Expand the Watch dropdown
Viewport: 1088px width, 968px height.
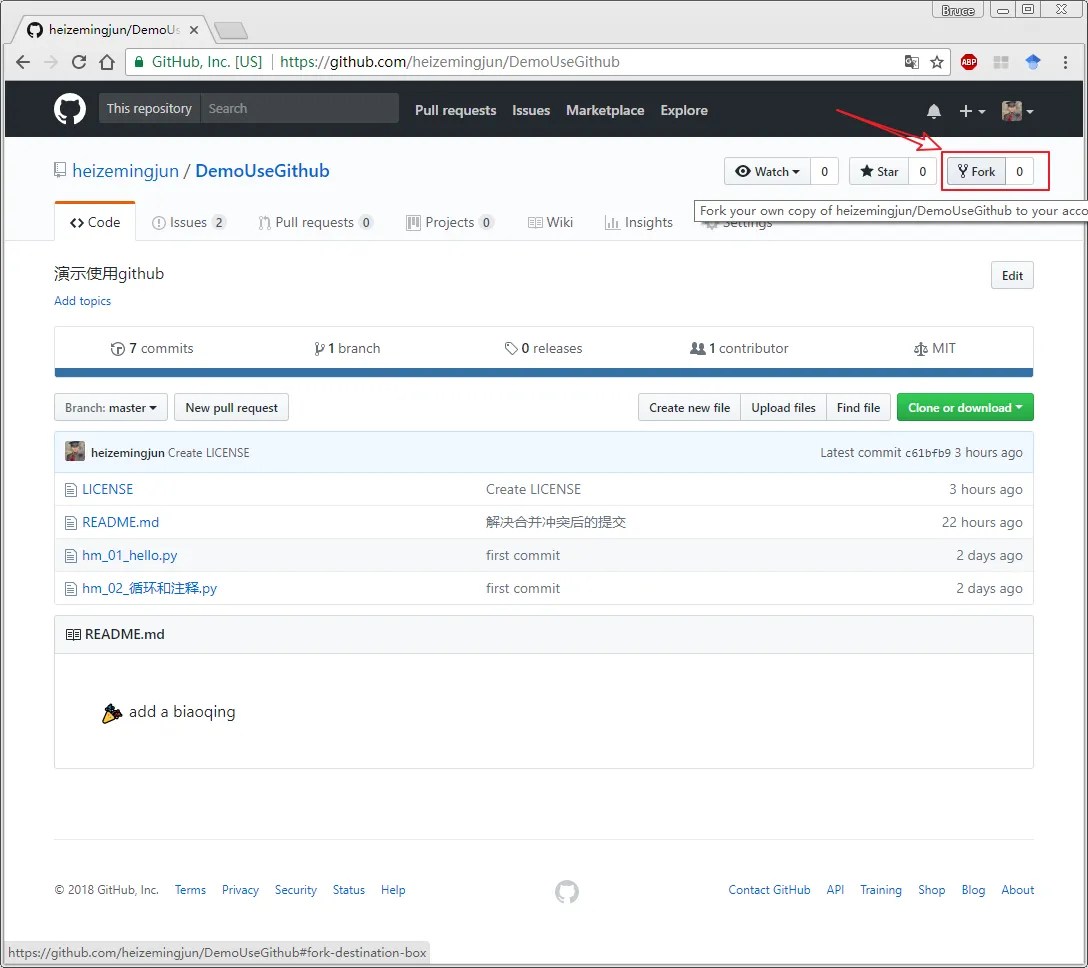point(767,172)
